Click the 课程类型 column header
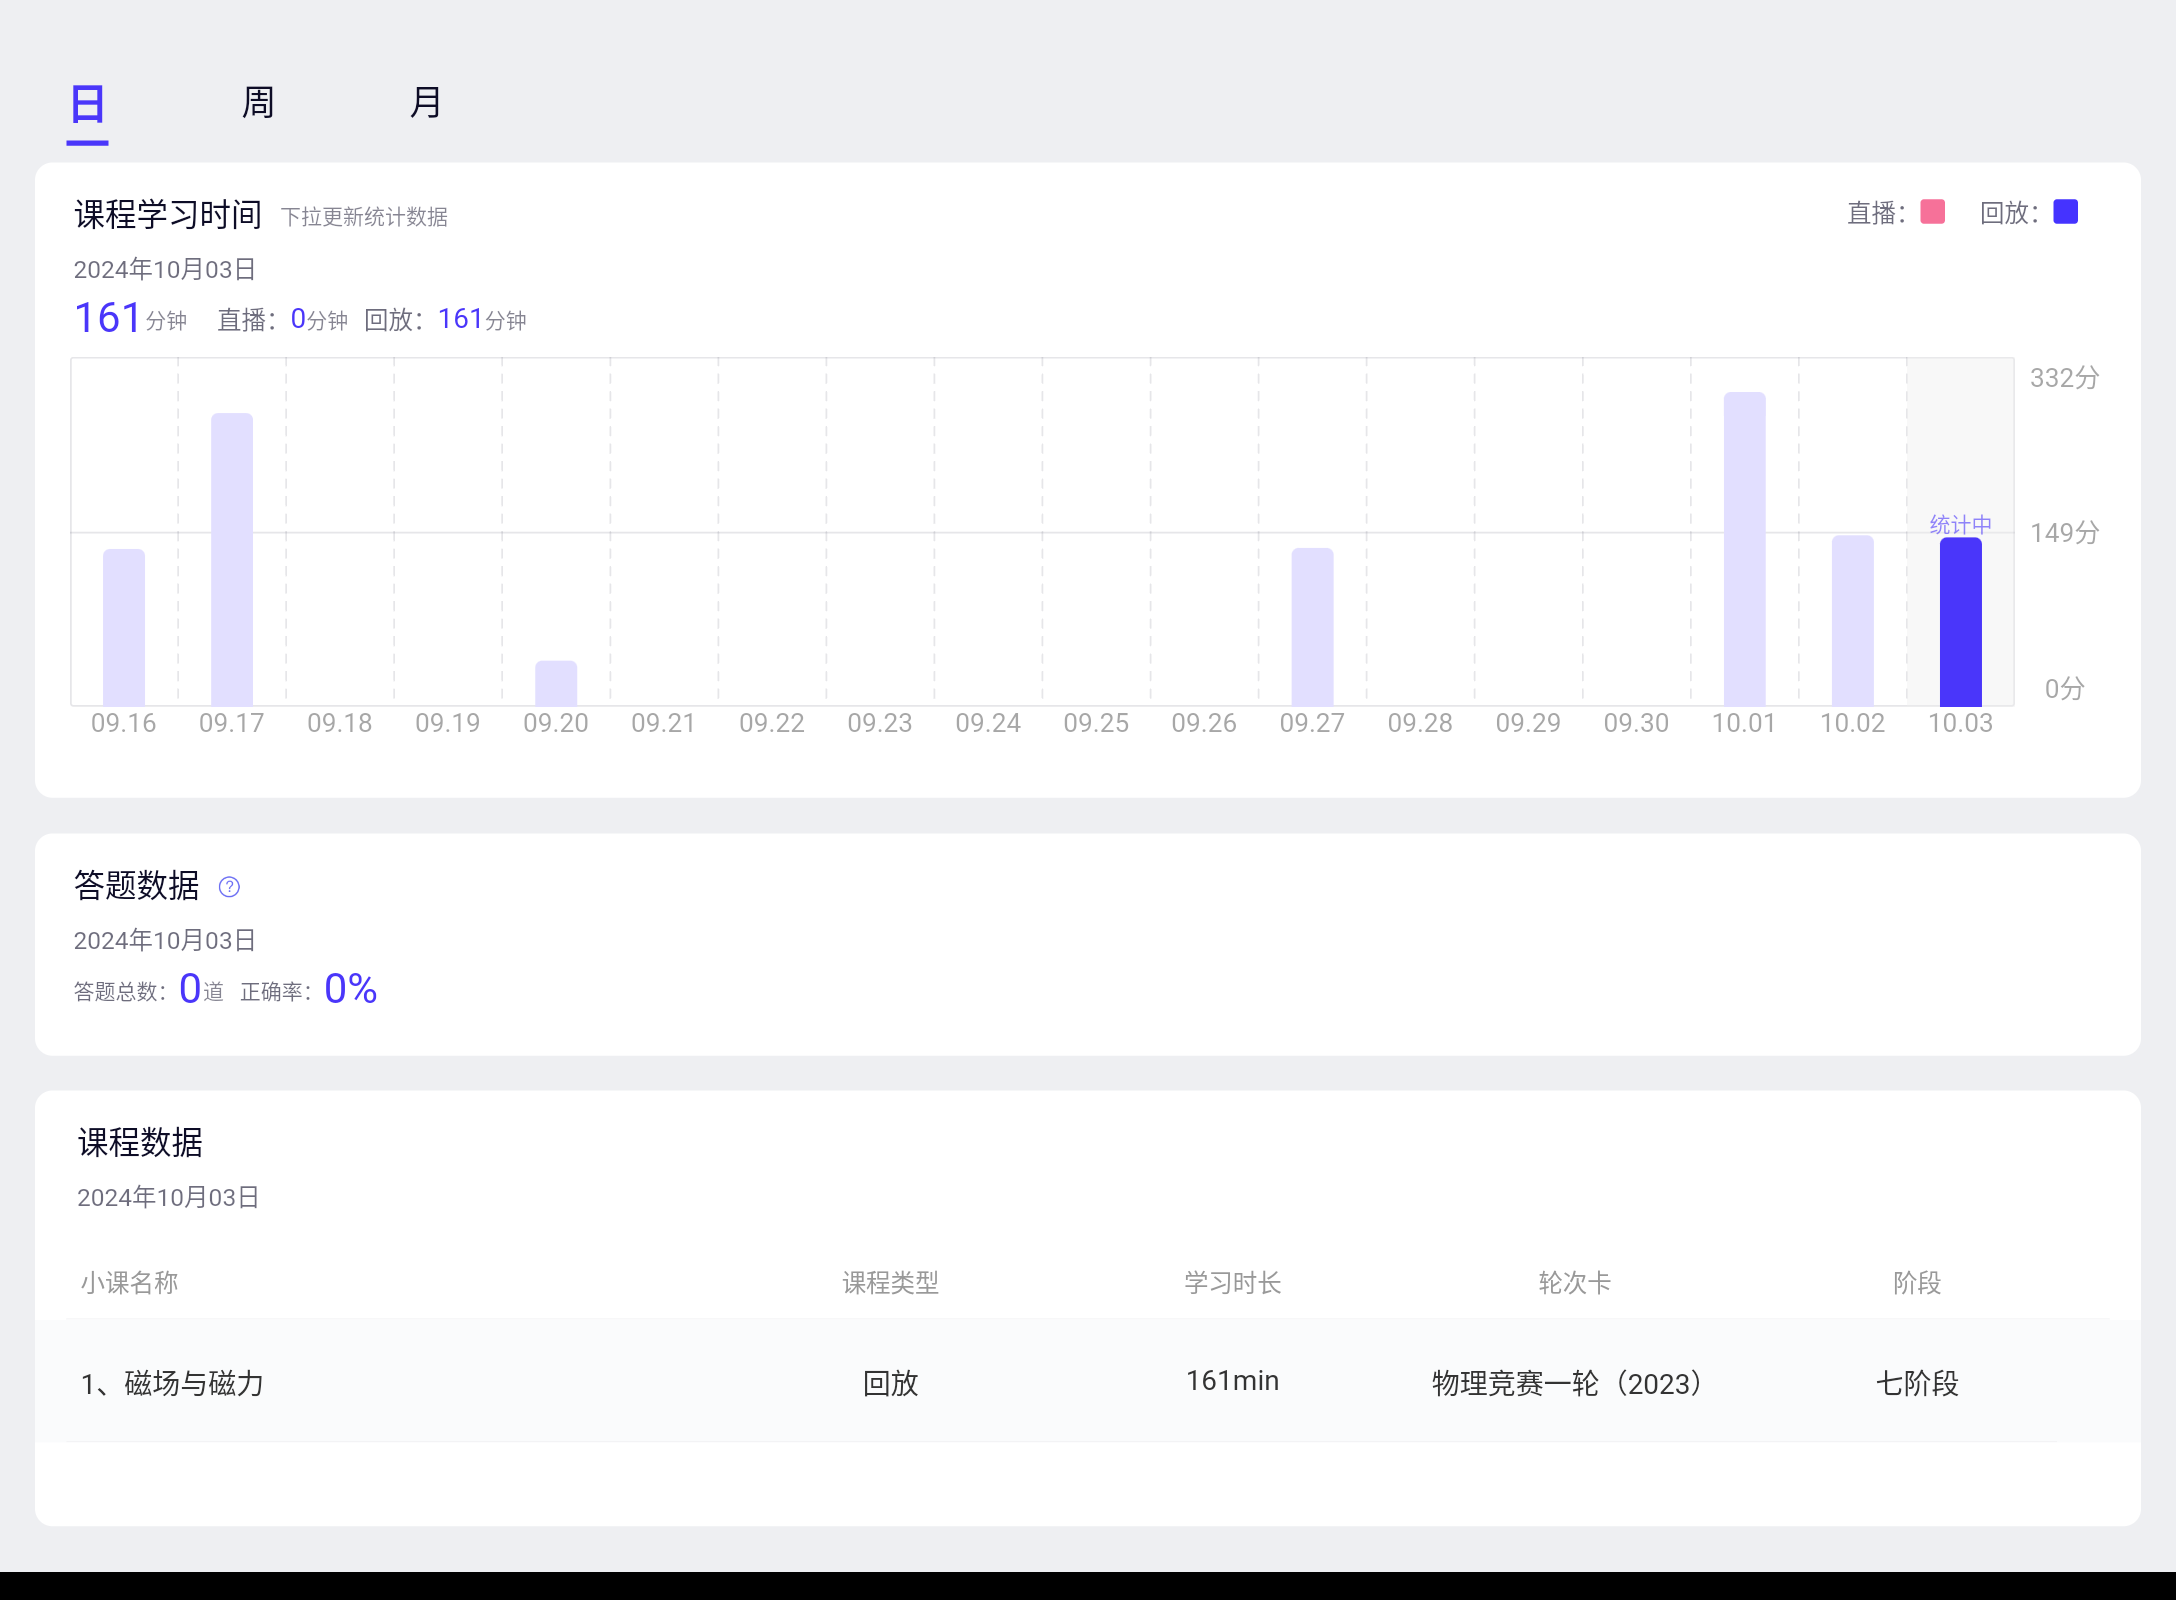The height and width of the screenshot is (1600, 2176). click(891, 1283)
